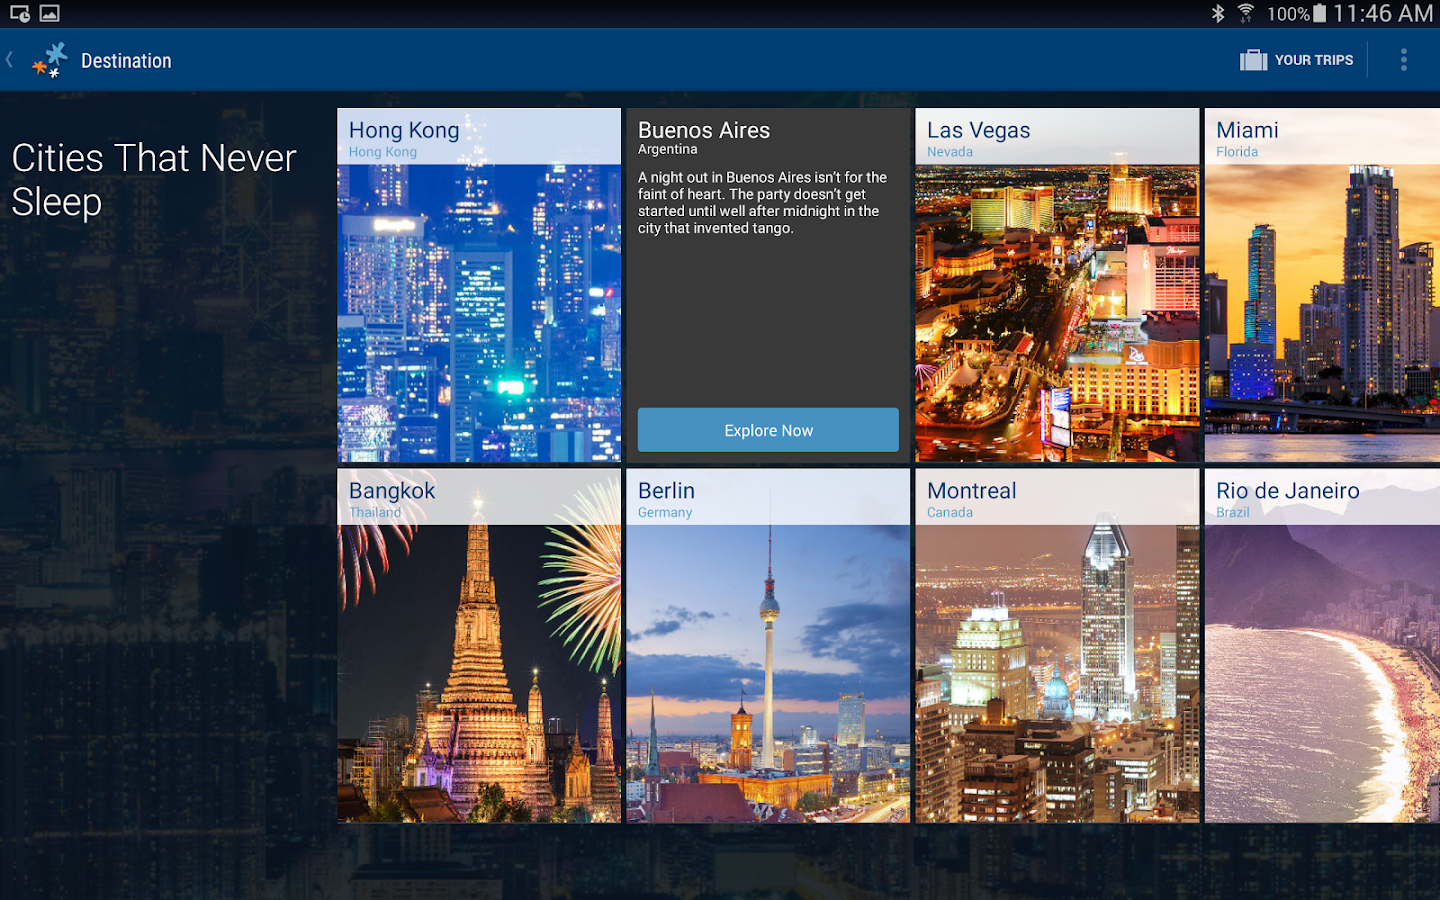Open the Montreal skyline photo
1440x900 pixels.
pos(1057,674)
